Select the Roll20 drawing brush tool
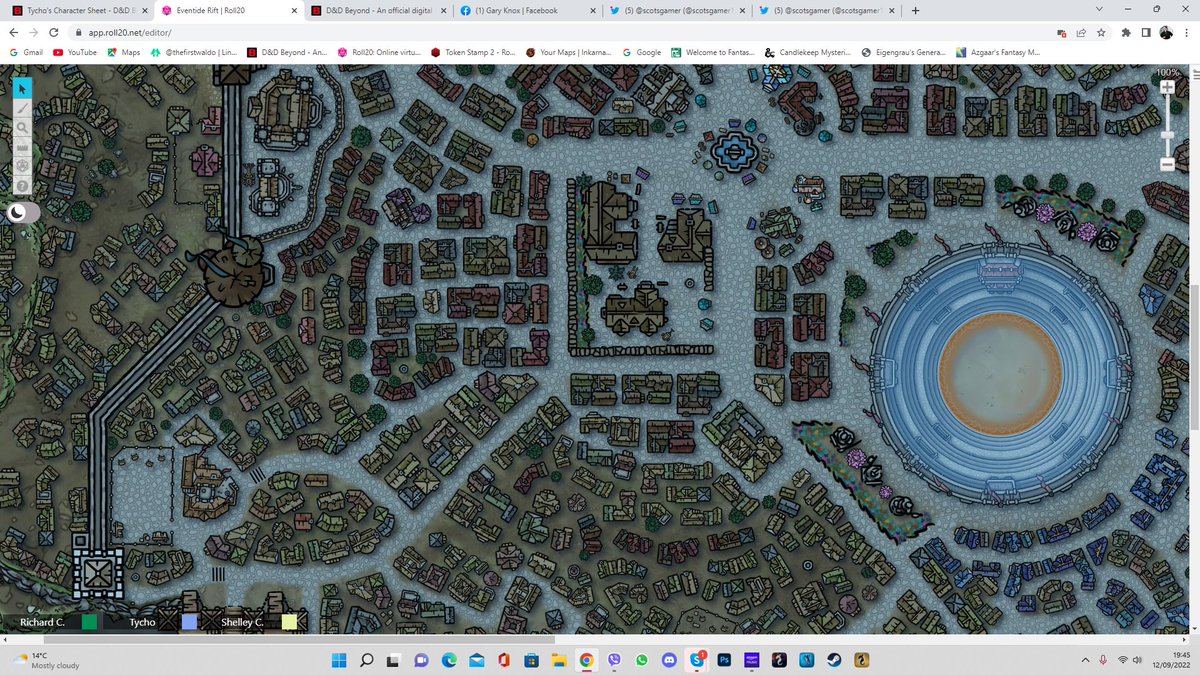This screenshot has height=675, width=1200. click(x=22, y=108)
